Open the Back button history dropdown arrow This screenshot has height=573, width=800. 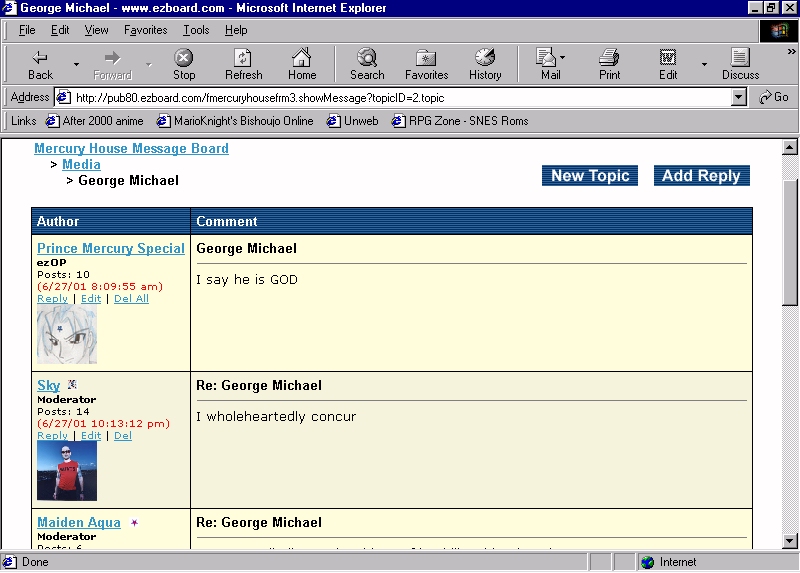pos(76,64)
